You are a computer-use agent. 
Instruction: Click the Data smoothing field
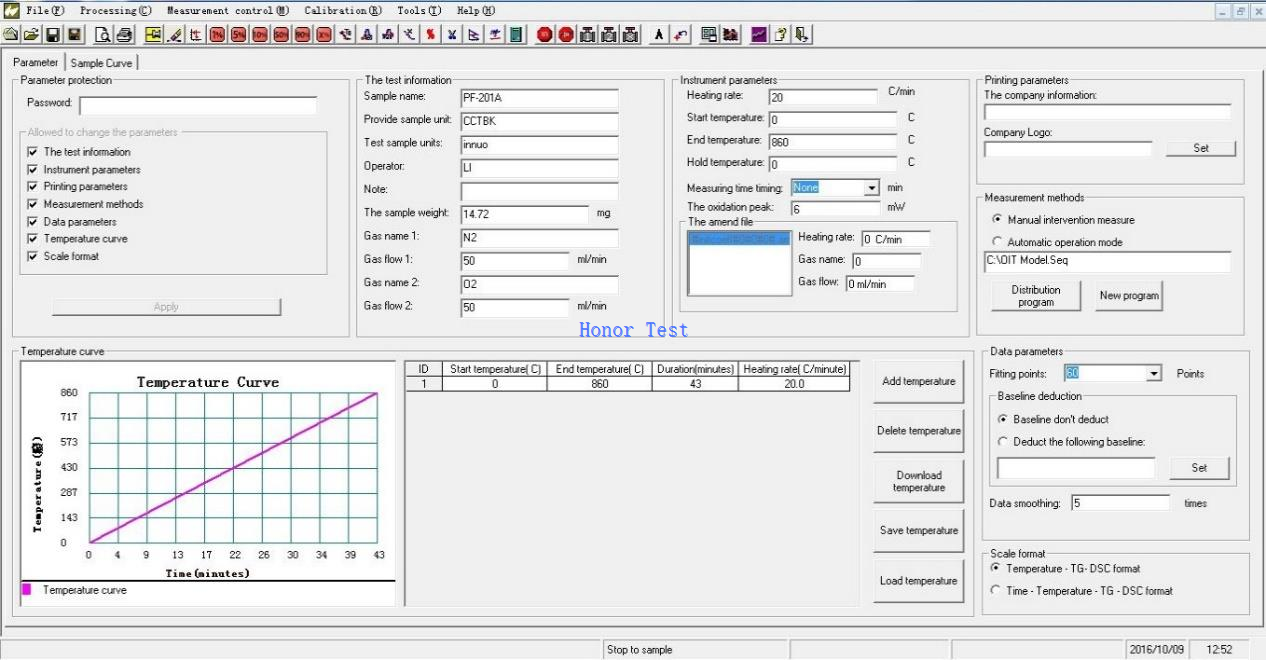[1120, 503]
